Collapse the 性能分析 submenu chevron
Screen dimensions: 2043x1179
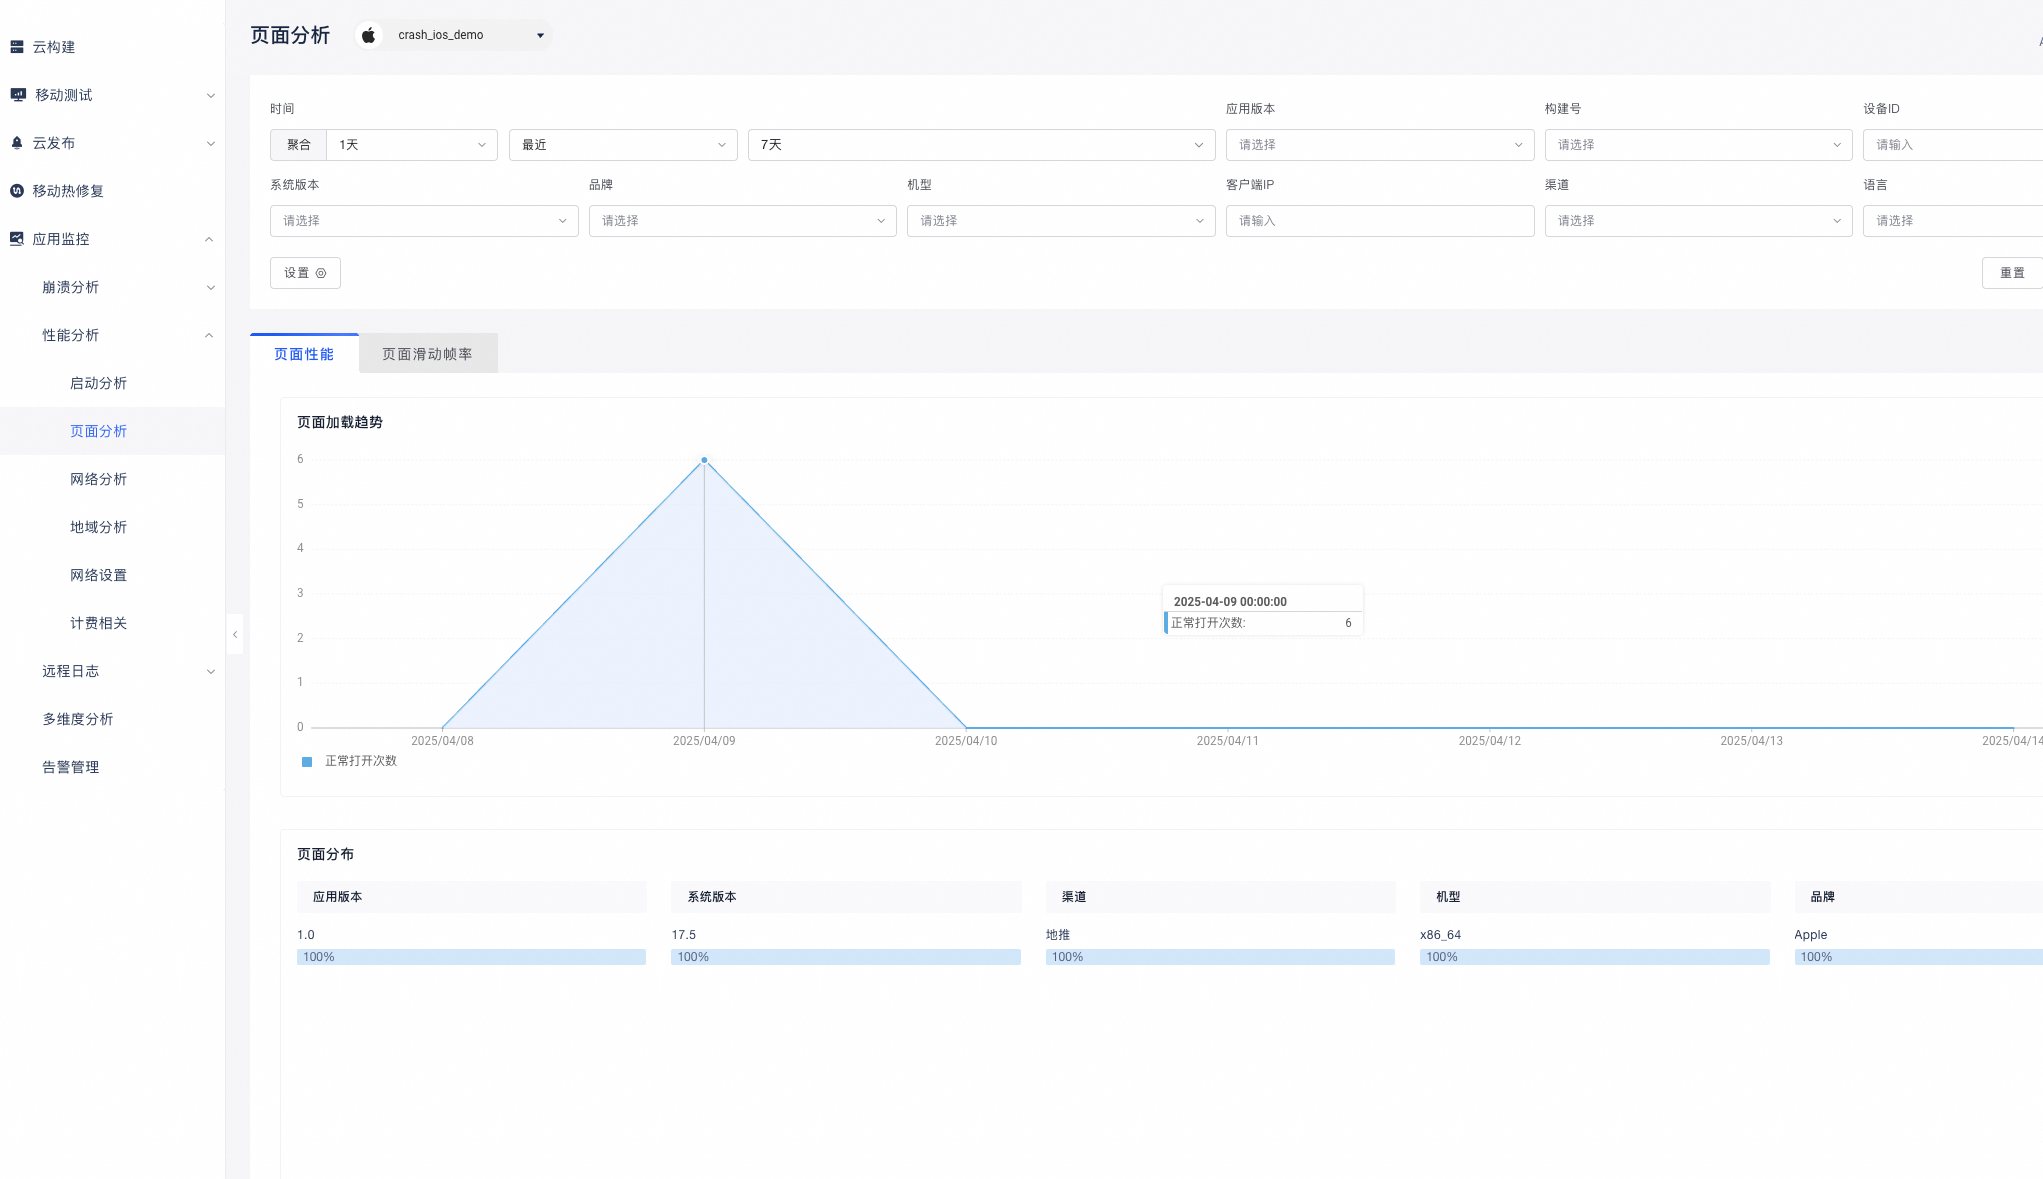(209, 335)
